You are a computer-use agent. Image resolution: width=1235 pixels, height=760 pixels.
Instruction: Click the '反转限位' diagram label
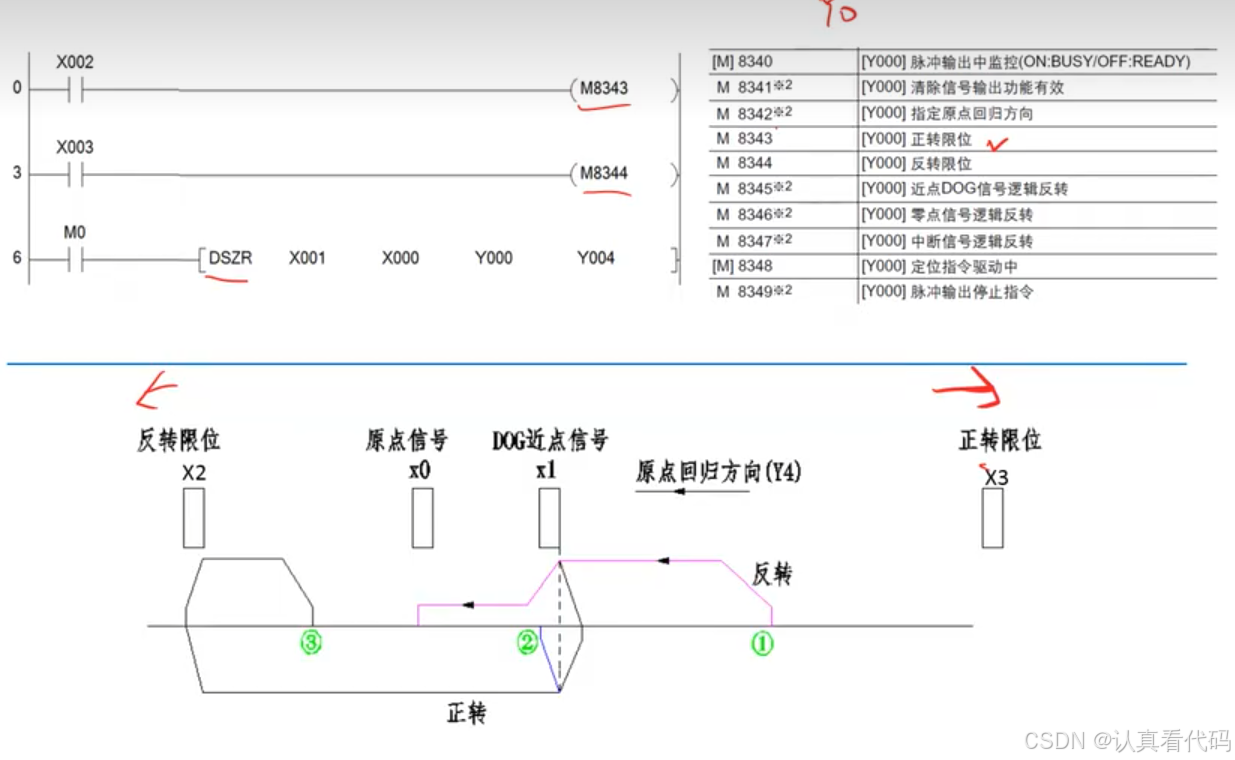click(x=178, y=440)
